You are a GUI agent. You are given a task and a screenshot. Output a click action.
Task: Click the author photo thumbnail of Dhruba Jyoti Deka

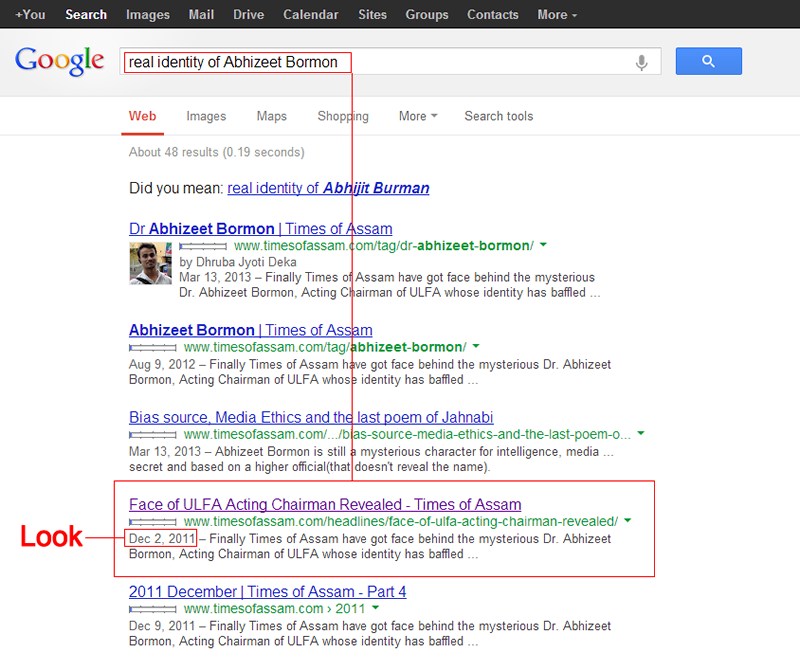coord(150,263)
